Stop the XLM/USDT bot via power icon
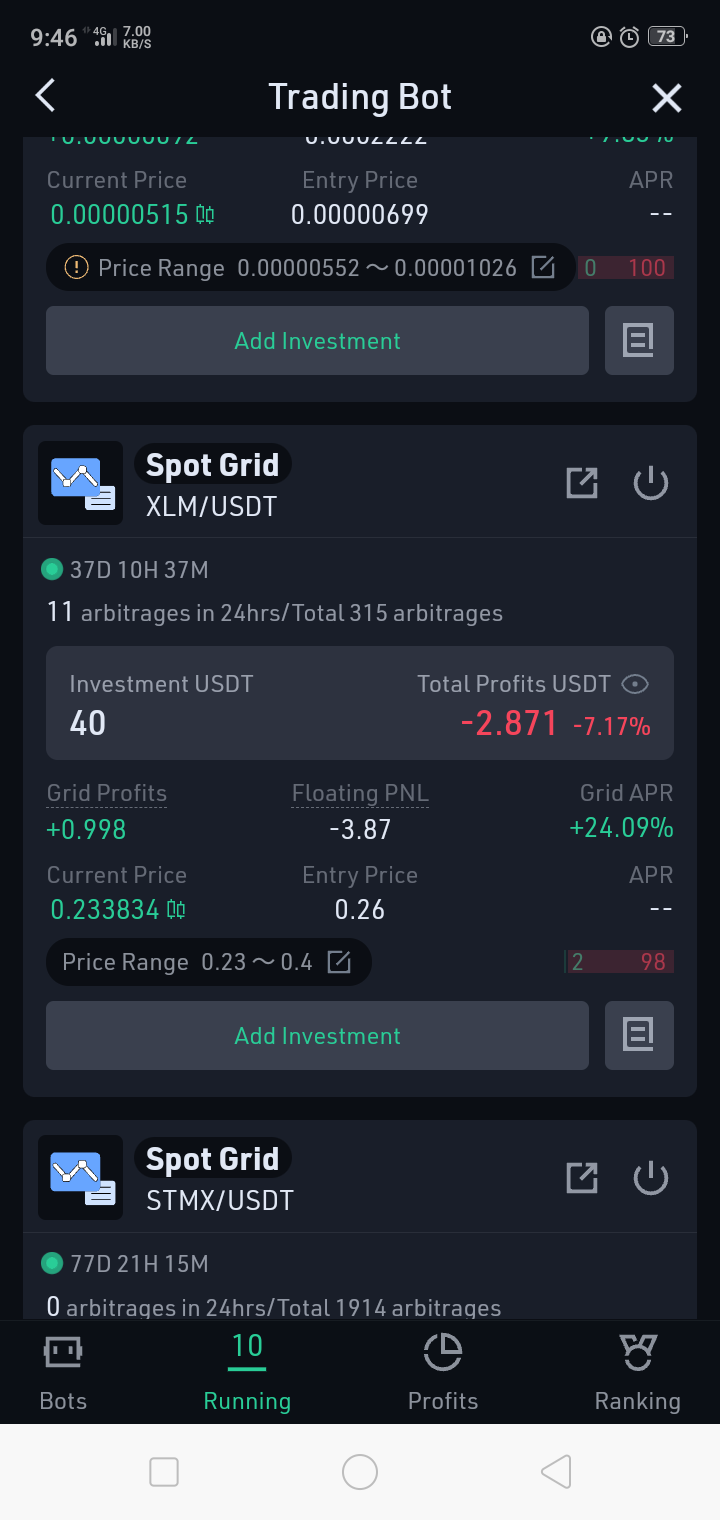Viewport: 720px width, 1520px height. coord(651,483)
